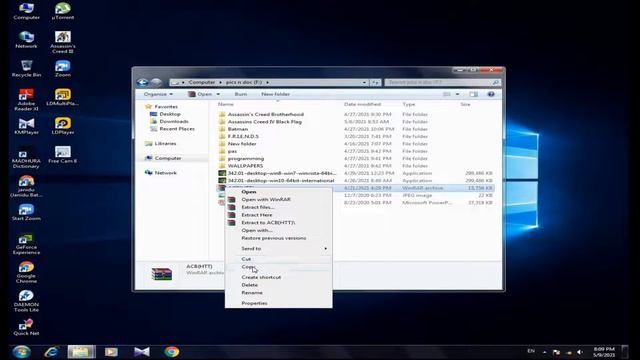Image resolution: width=640 pixels, height=360 pixels.
Task: Select the Batman folder
Action: pos(238,129)
